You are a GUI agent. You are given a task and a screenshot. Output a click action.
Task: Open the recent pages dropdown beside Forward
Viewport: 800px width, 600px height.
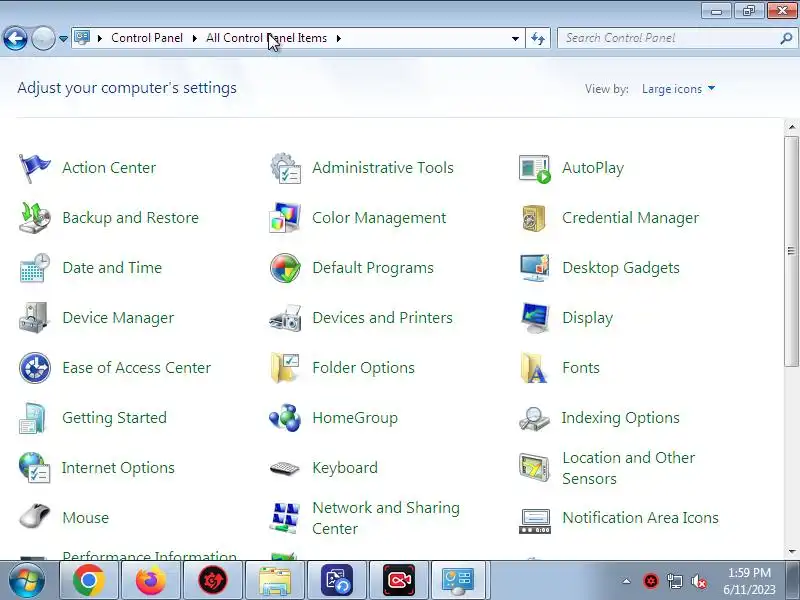(63, 38)
